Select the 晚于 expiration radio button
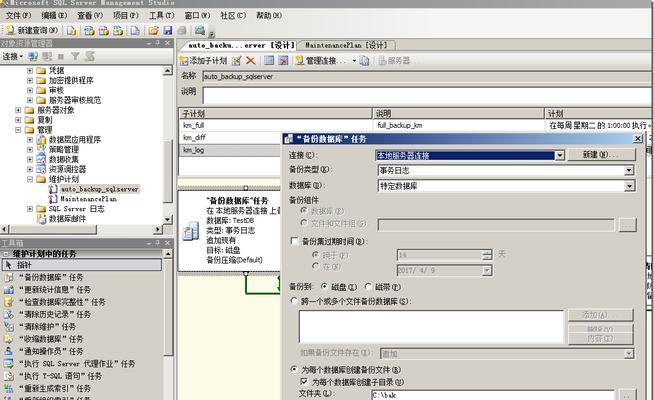 click(x=315, y=254)
